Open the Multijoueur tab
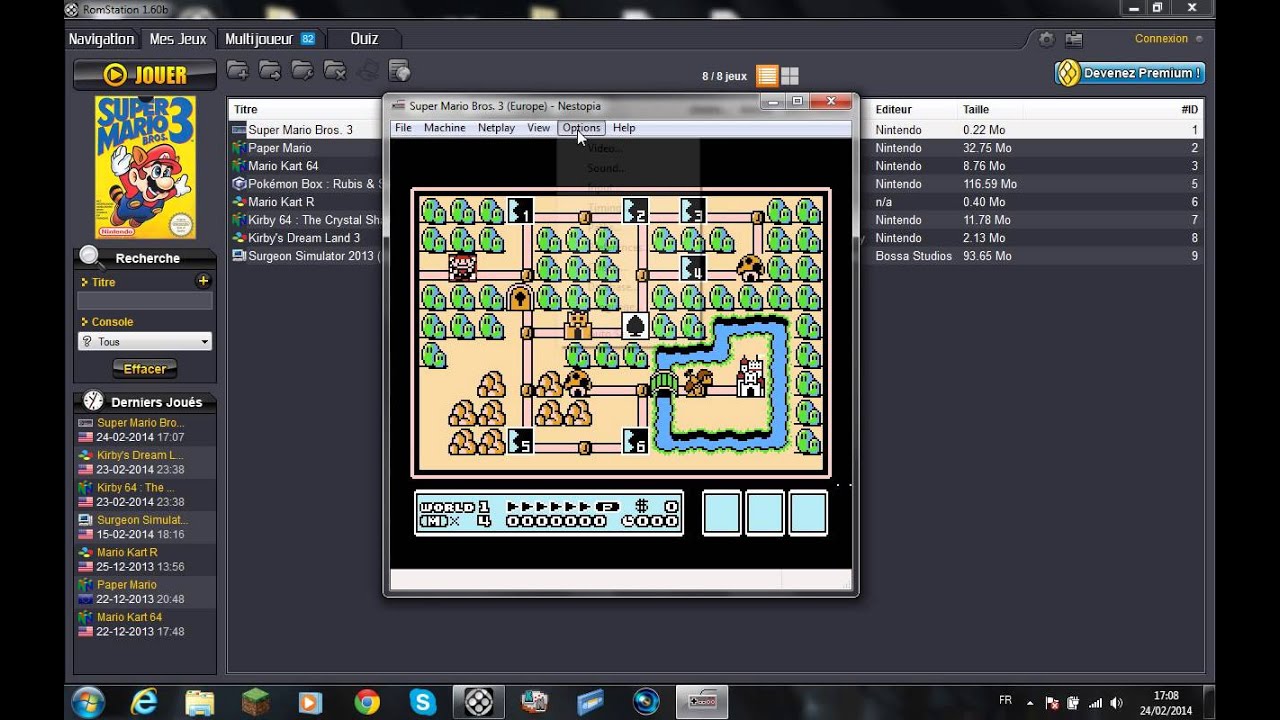Viewport: 1280px width, 720px height. (x=270, y=39)
